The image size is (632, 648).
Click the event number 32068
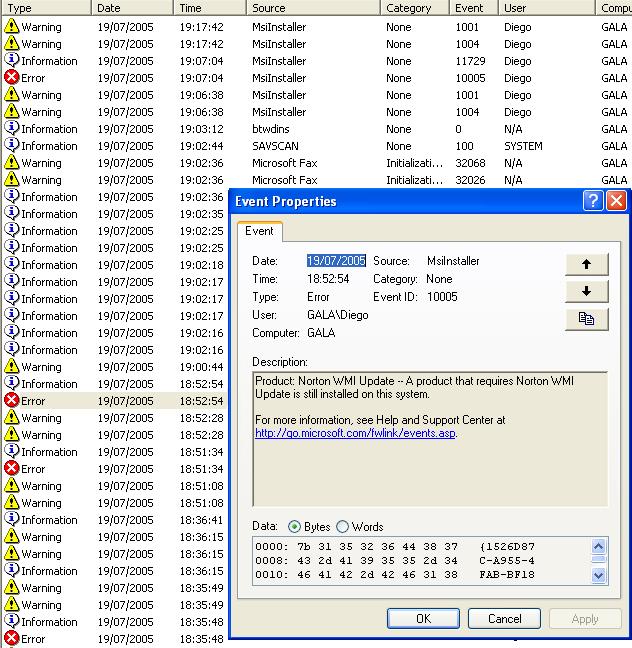click(470, 163)
